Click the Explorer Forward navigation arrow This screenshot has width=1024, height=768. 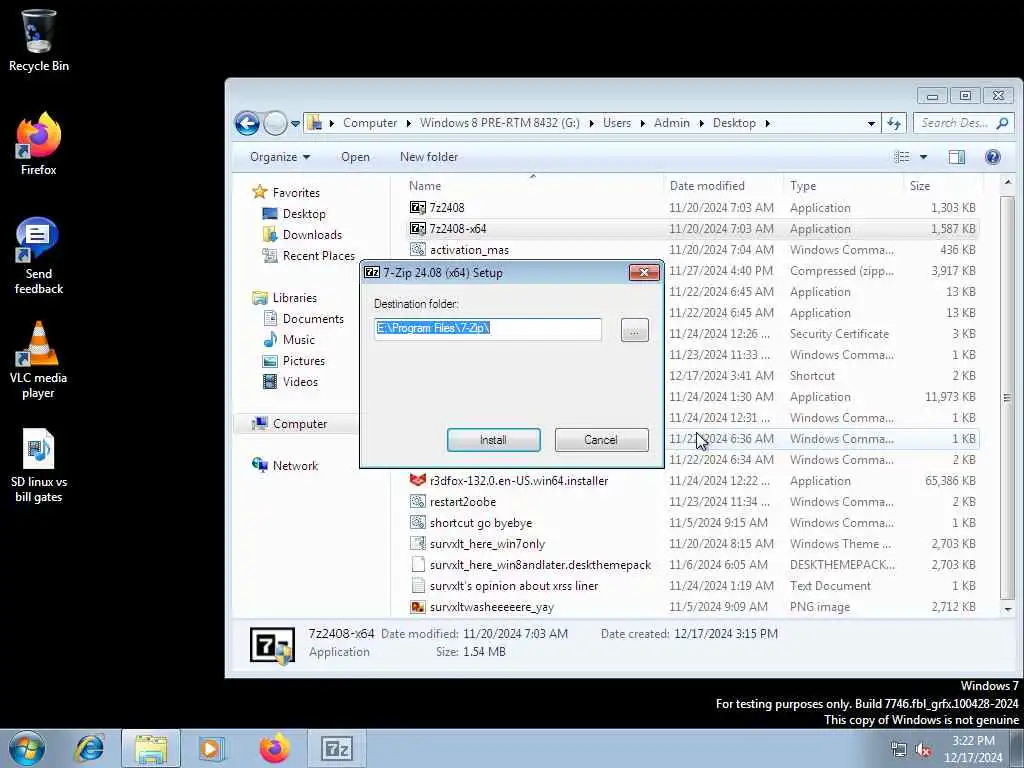coord(275,123)
